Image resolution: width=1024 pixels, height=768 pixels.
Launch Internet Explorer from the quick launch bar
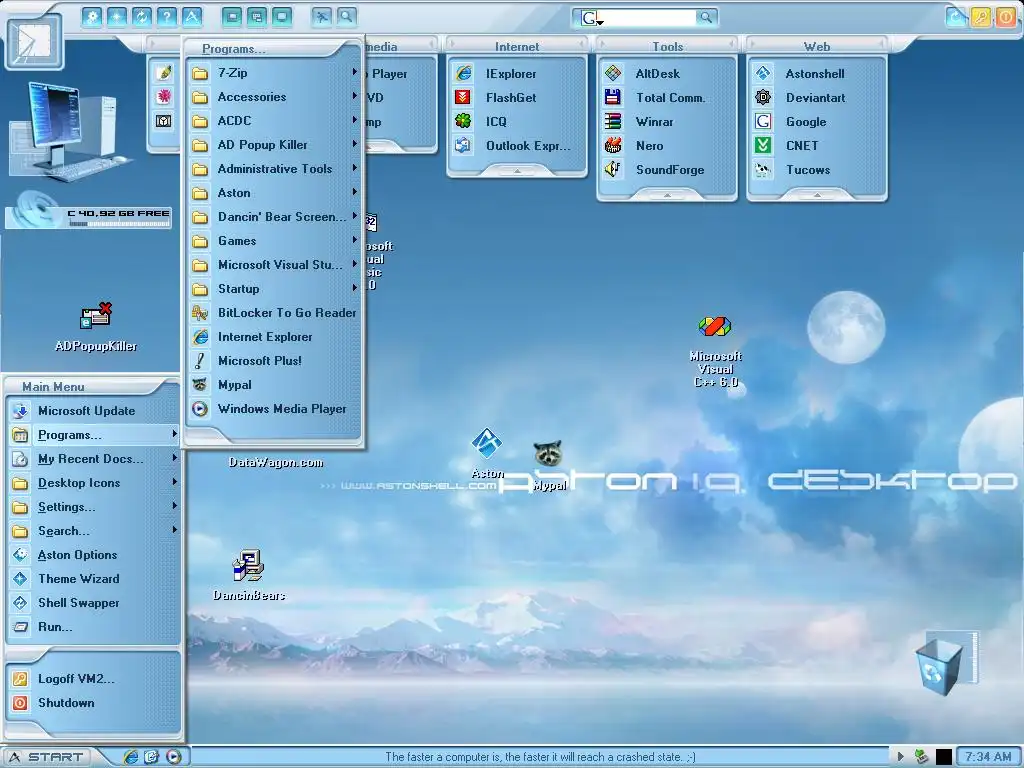[131, 756]
